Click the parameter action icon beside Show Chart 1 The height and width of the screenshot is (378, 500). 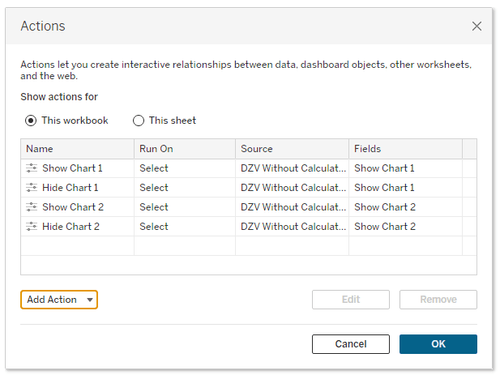tap(32, 168)
